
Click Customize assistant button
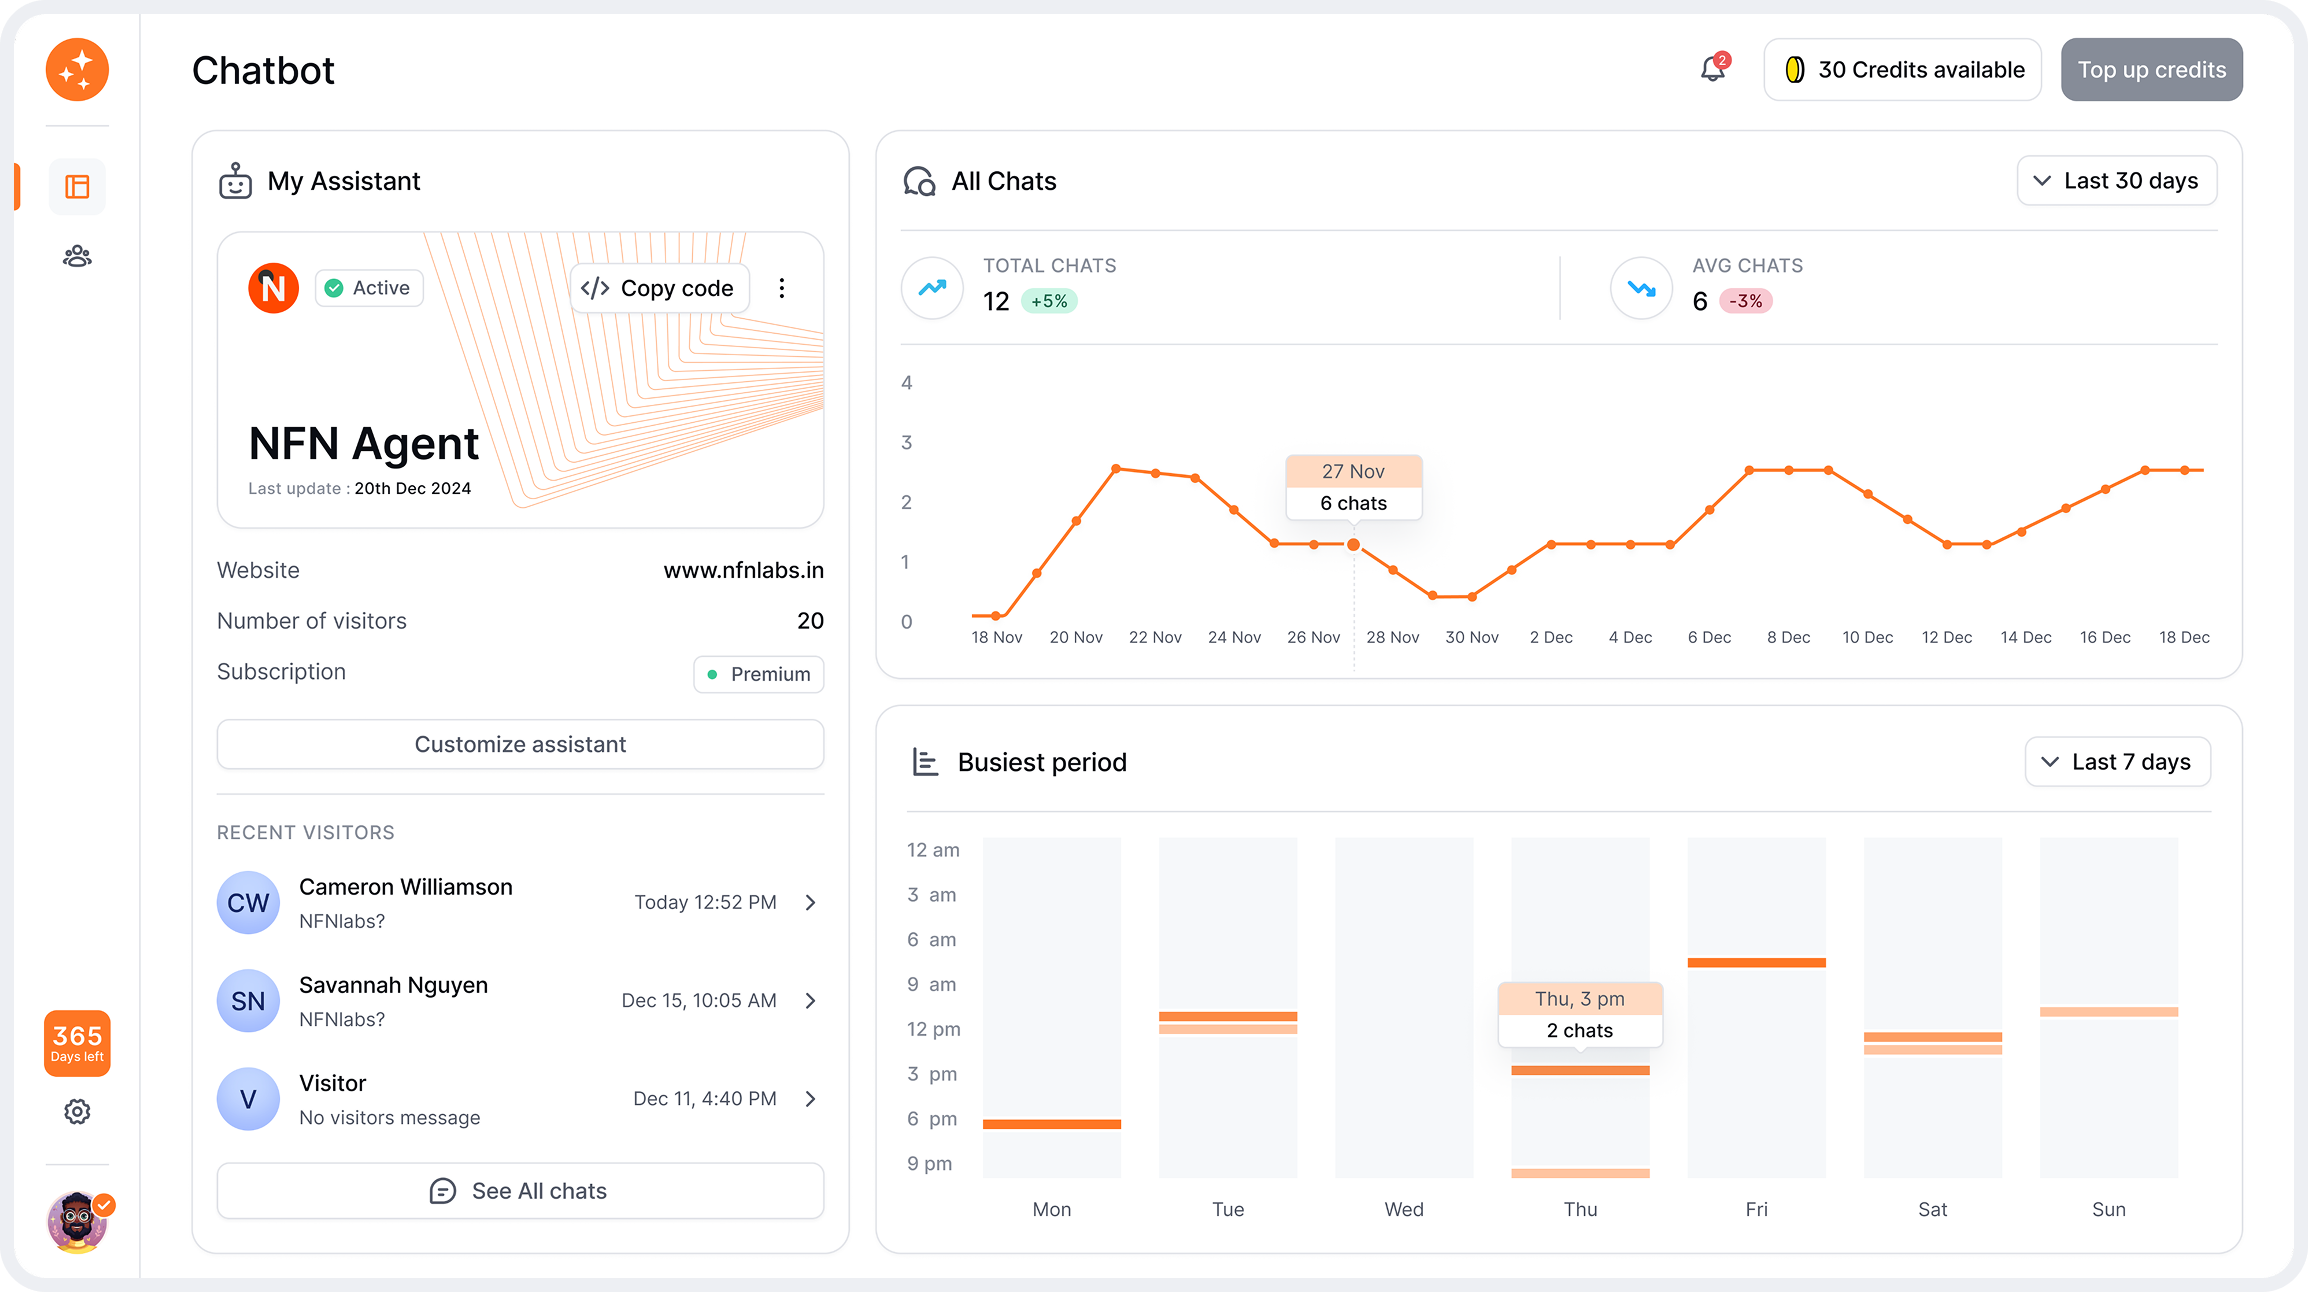tap(520, 744)
